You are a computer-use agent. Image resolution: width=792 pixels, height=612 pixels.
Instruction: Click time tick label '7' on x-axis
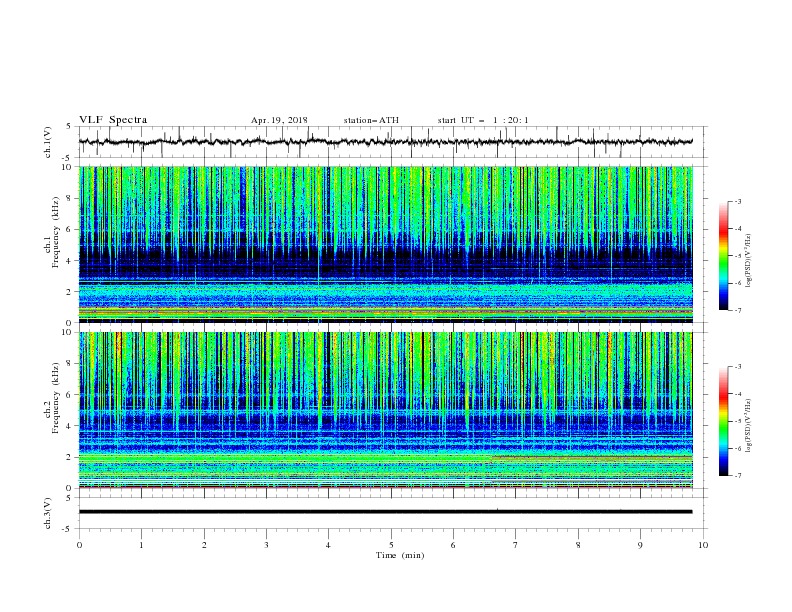(516, 545)
